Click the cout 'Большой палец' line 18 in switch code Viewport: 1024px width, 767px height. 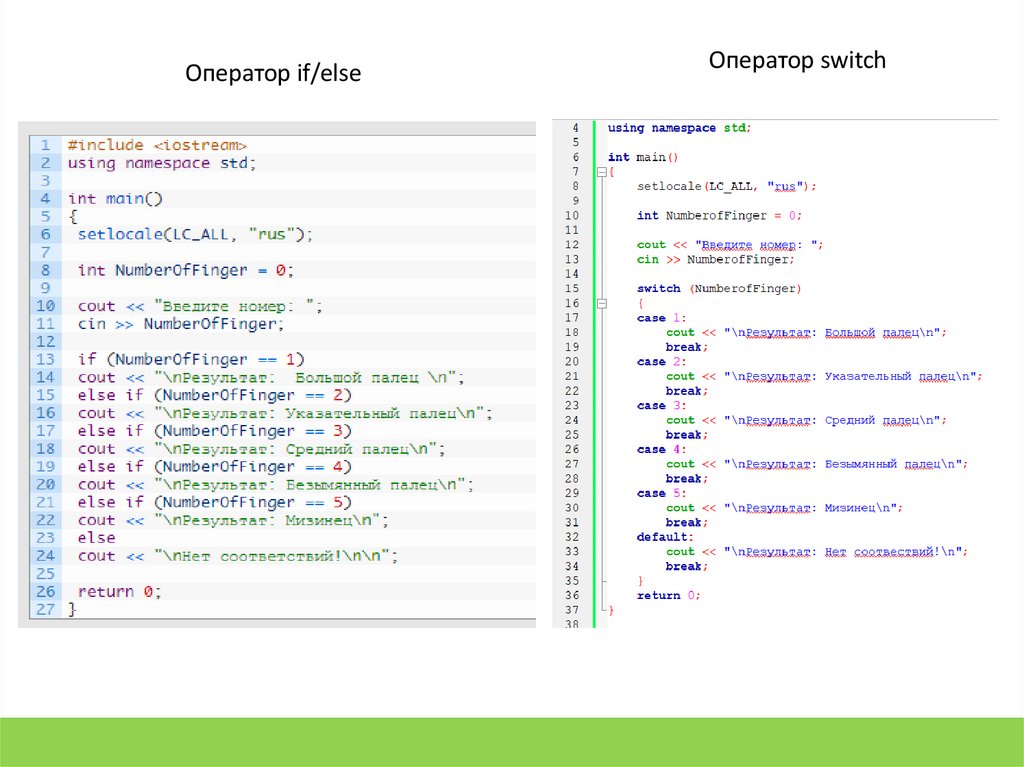tap(806, 333)
